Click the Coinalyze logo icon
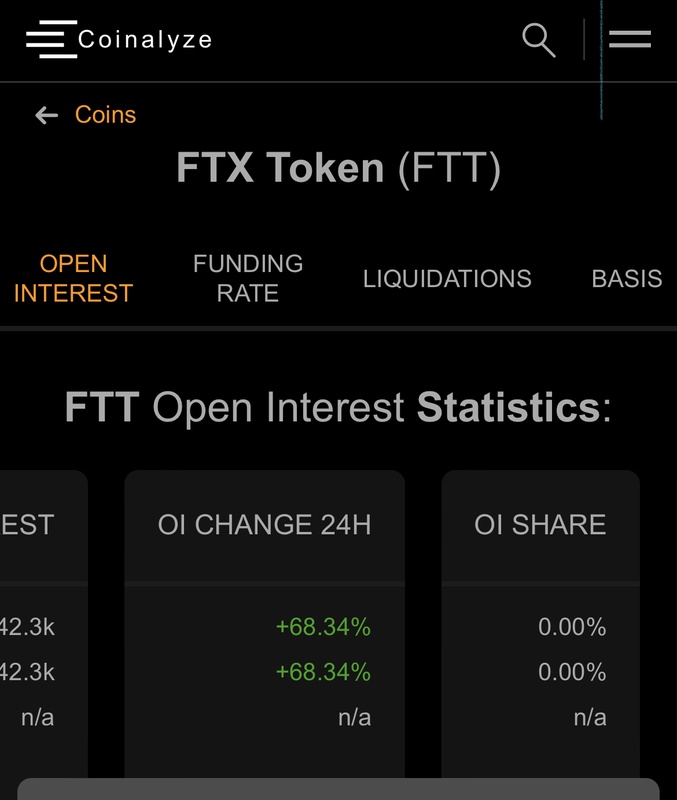The width and height of the screenshot is (677, 800). (x=52, y=39)
